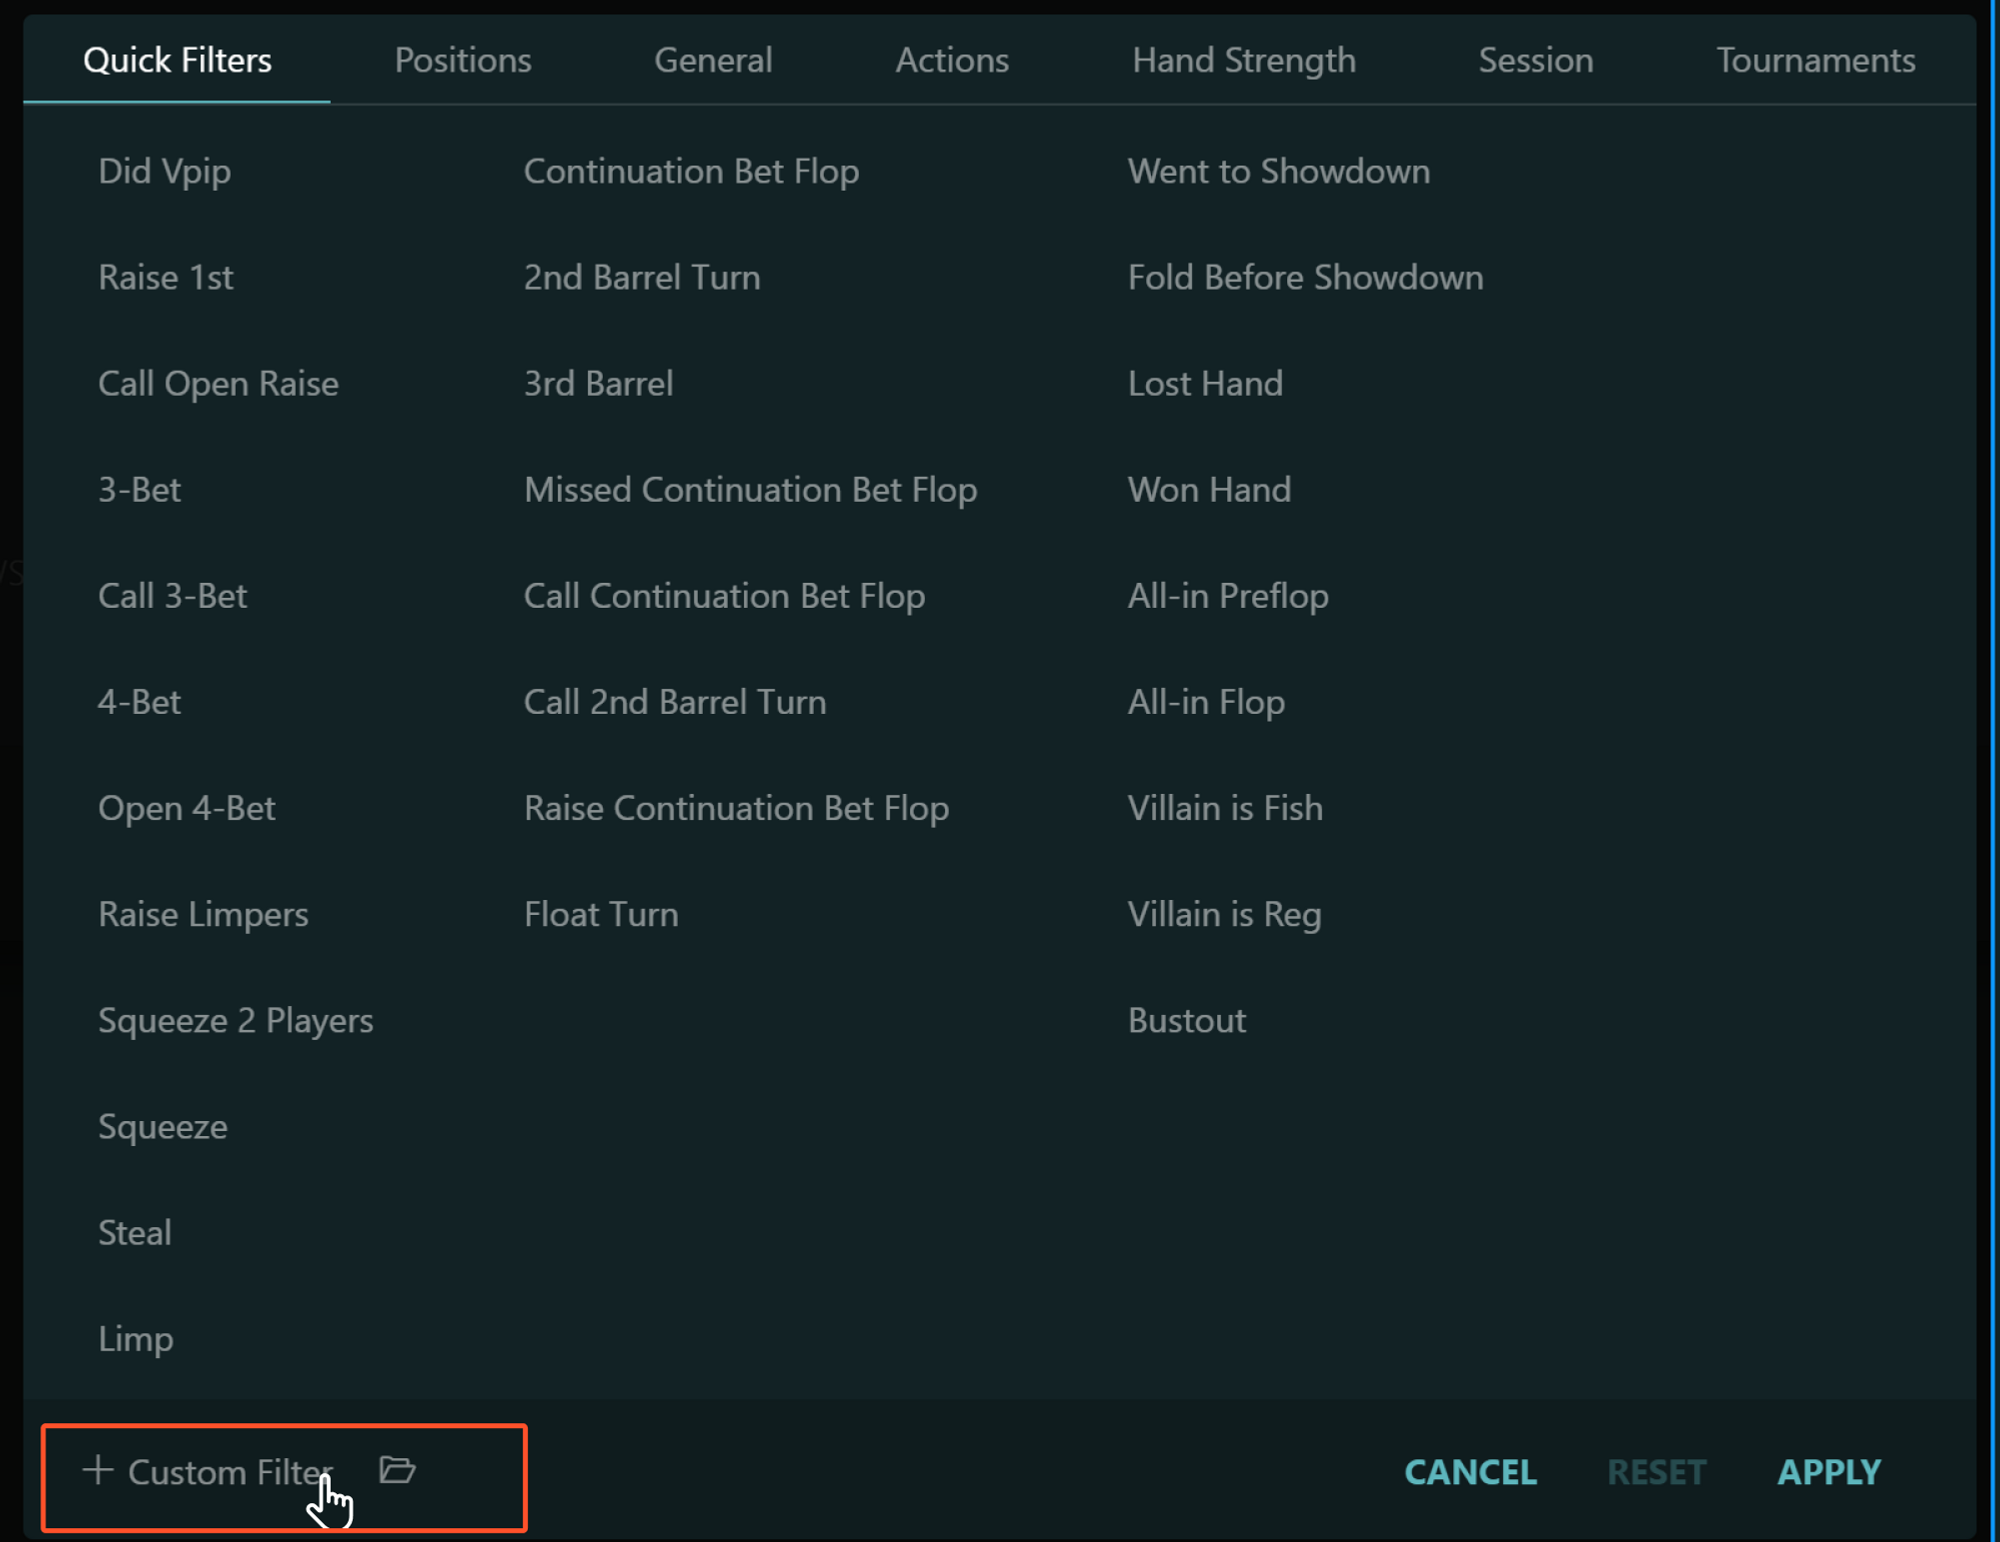Toggle the 3-Bet quick filter
This screenshot has height=1542, width=2000.
(139, 489)
